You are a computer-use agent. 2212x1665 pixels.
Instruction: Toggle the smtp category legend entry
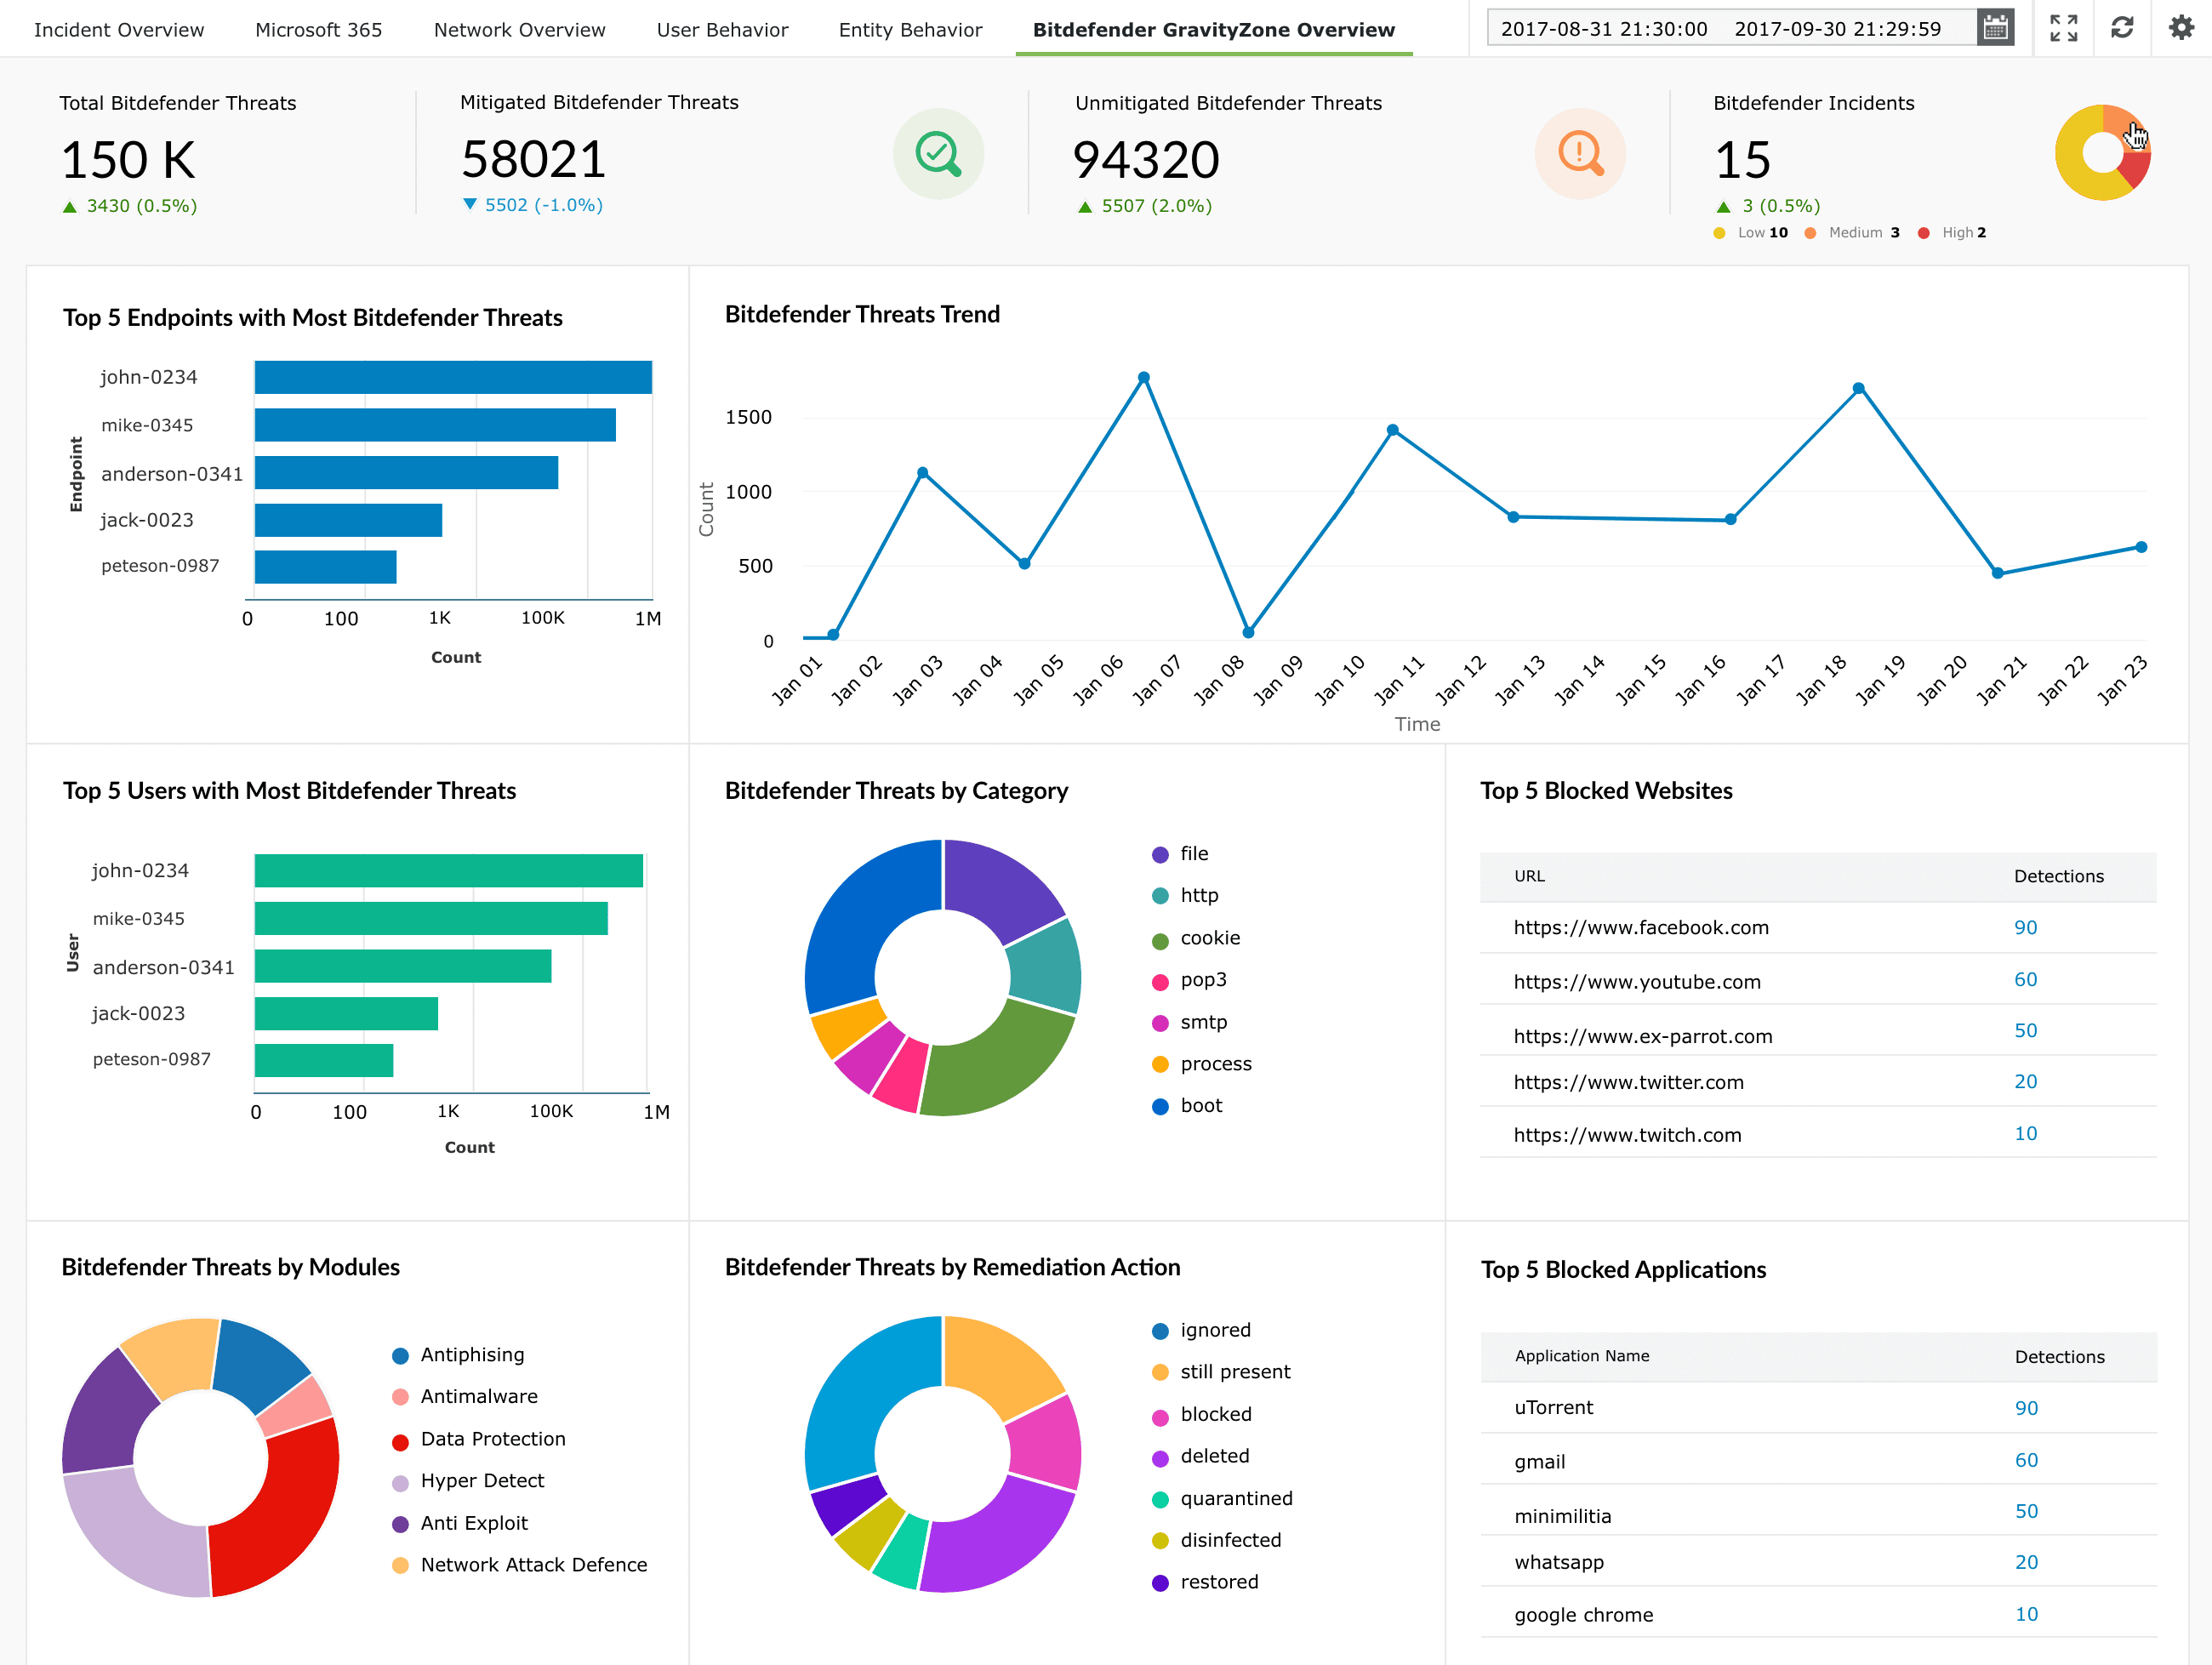[x=1189, y=1022]
